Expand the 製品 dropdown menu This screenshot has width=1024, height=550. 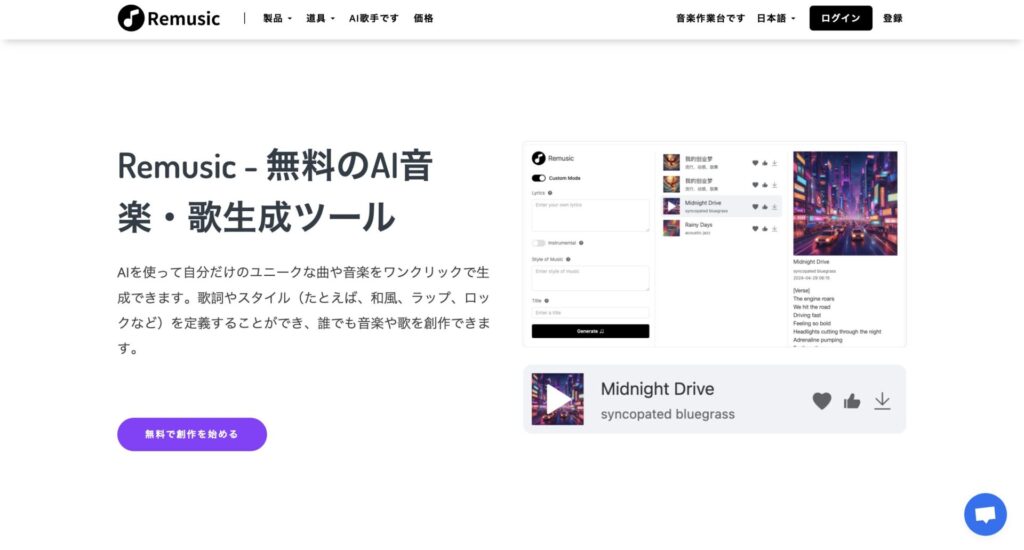pyautogui.click(x=278, y=18)
